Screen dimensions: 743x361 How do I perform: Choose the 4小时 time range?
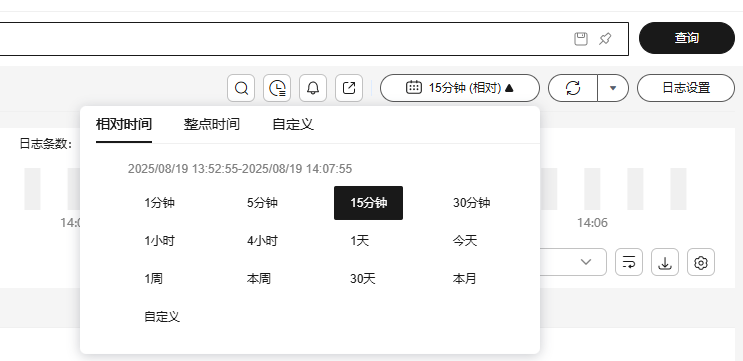[262, 241]
